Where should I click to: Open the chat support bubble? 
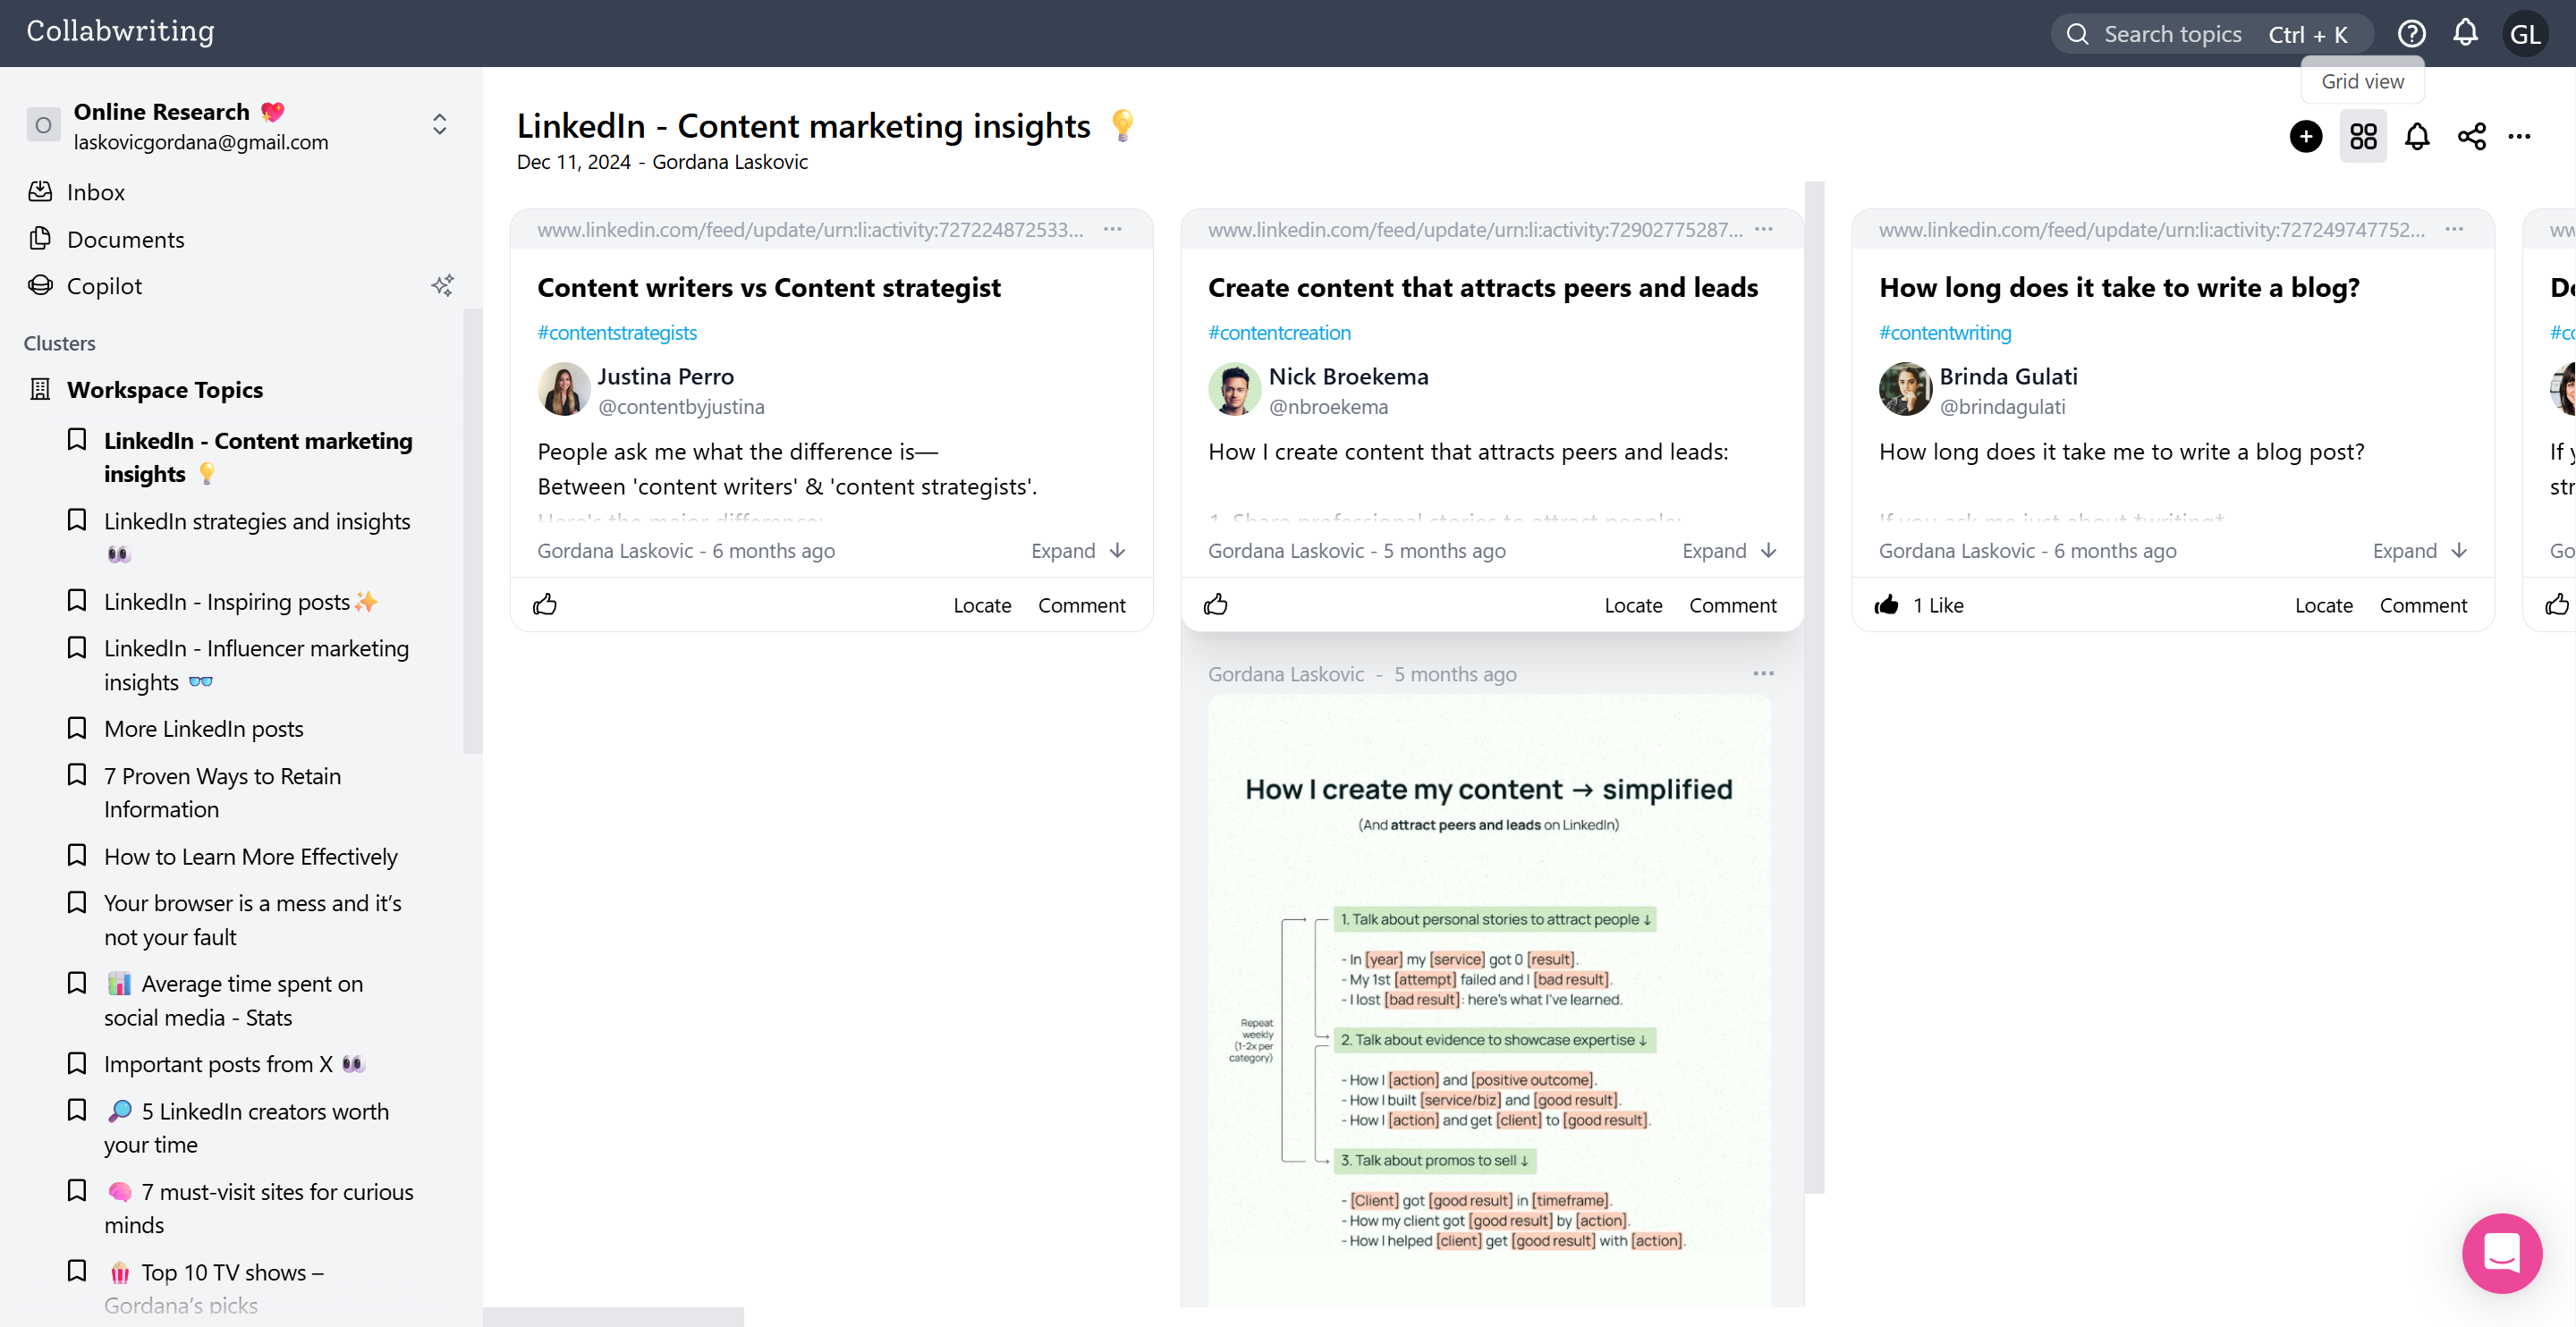click(2502, 1254)
